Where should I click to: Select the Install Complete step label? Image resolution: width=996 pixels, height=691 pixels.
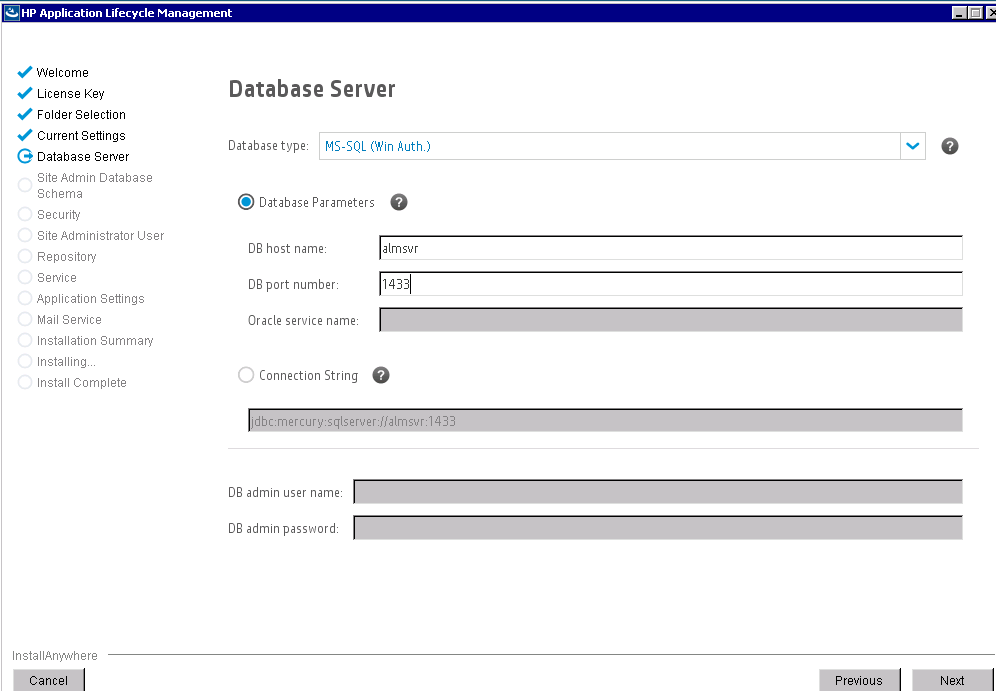tap(81, 382)
